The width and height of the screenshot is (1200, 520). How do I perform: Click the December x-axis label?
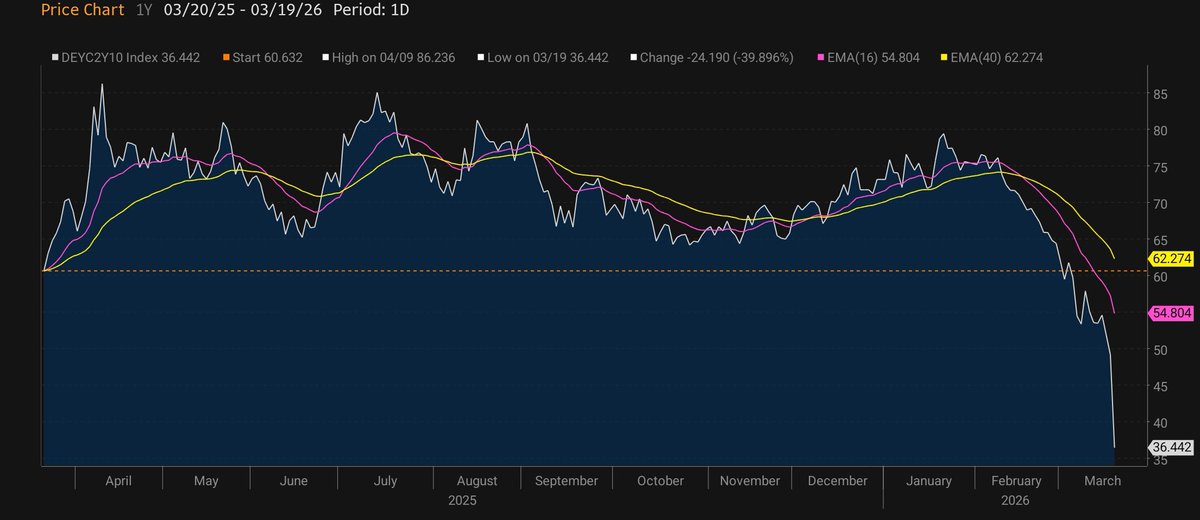pyautogui.click(x=838, y=480)
